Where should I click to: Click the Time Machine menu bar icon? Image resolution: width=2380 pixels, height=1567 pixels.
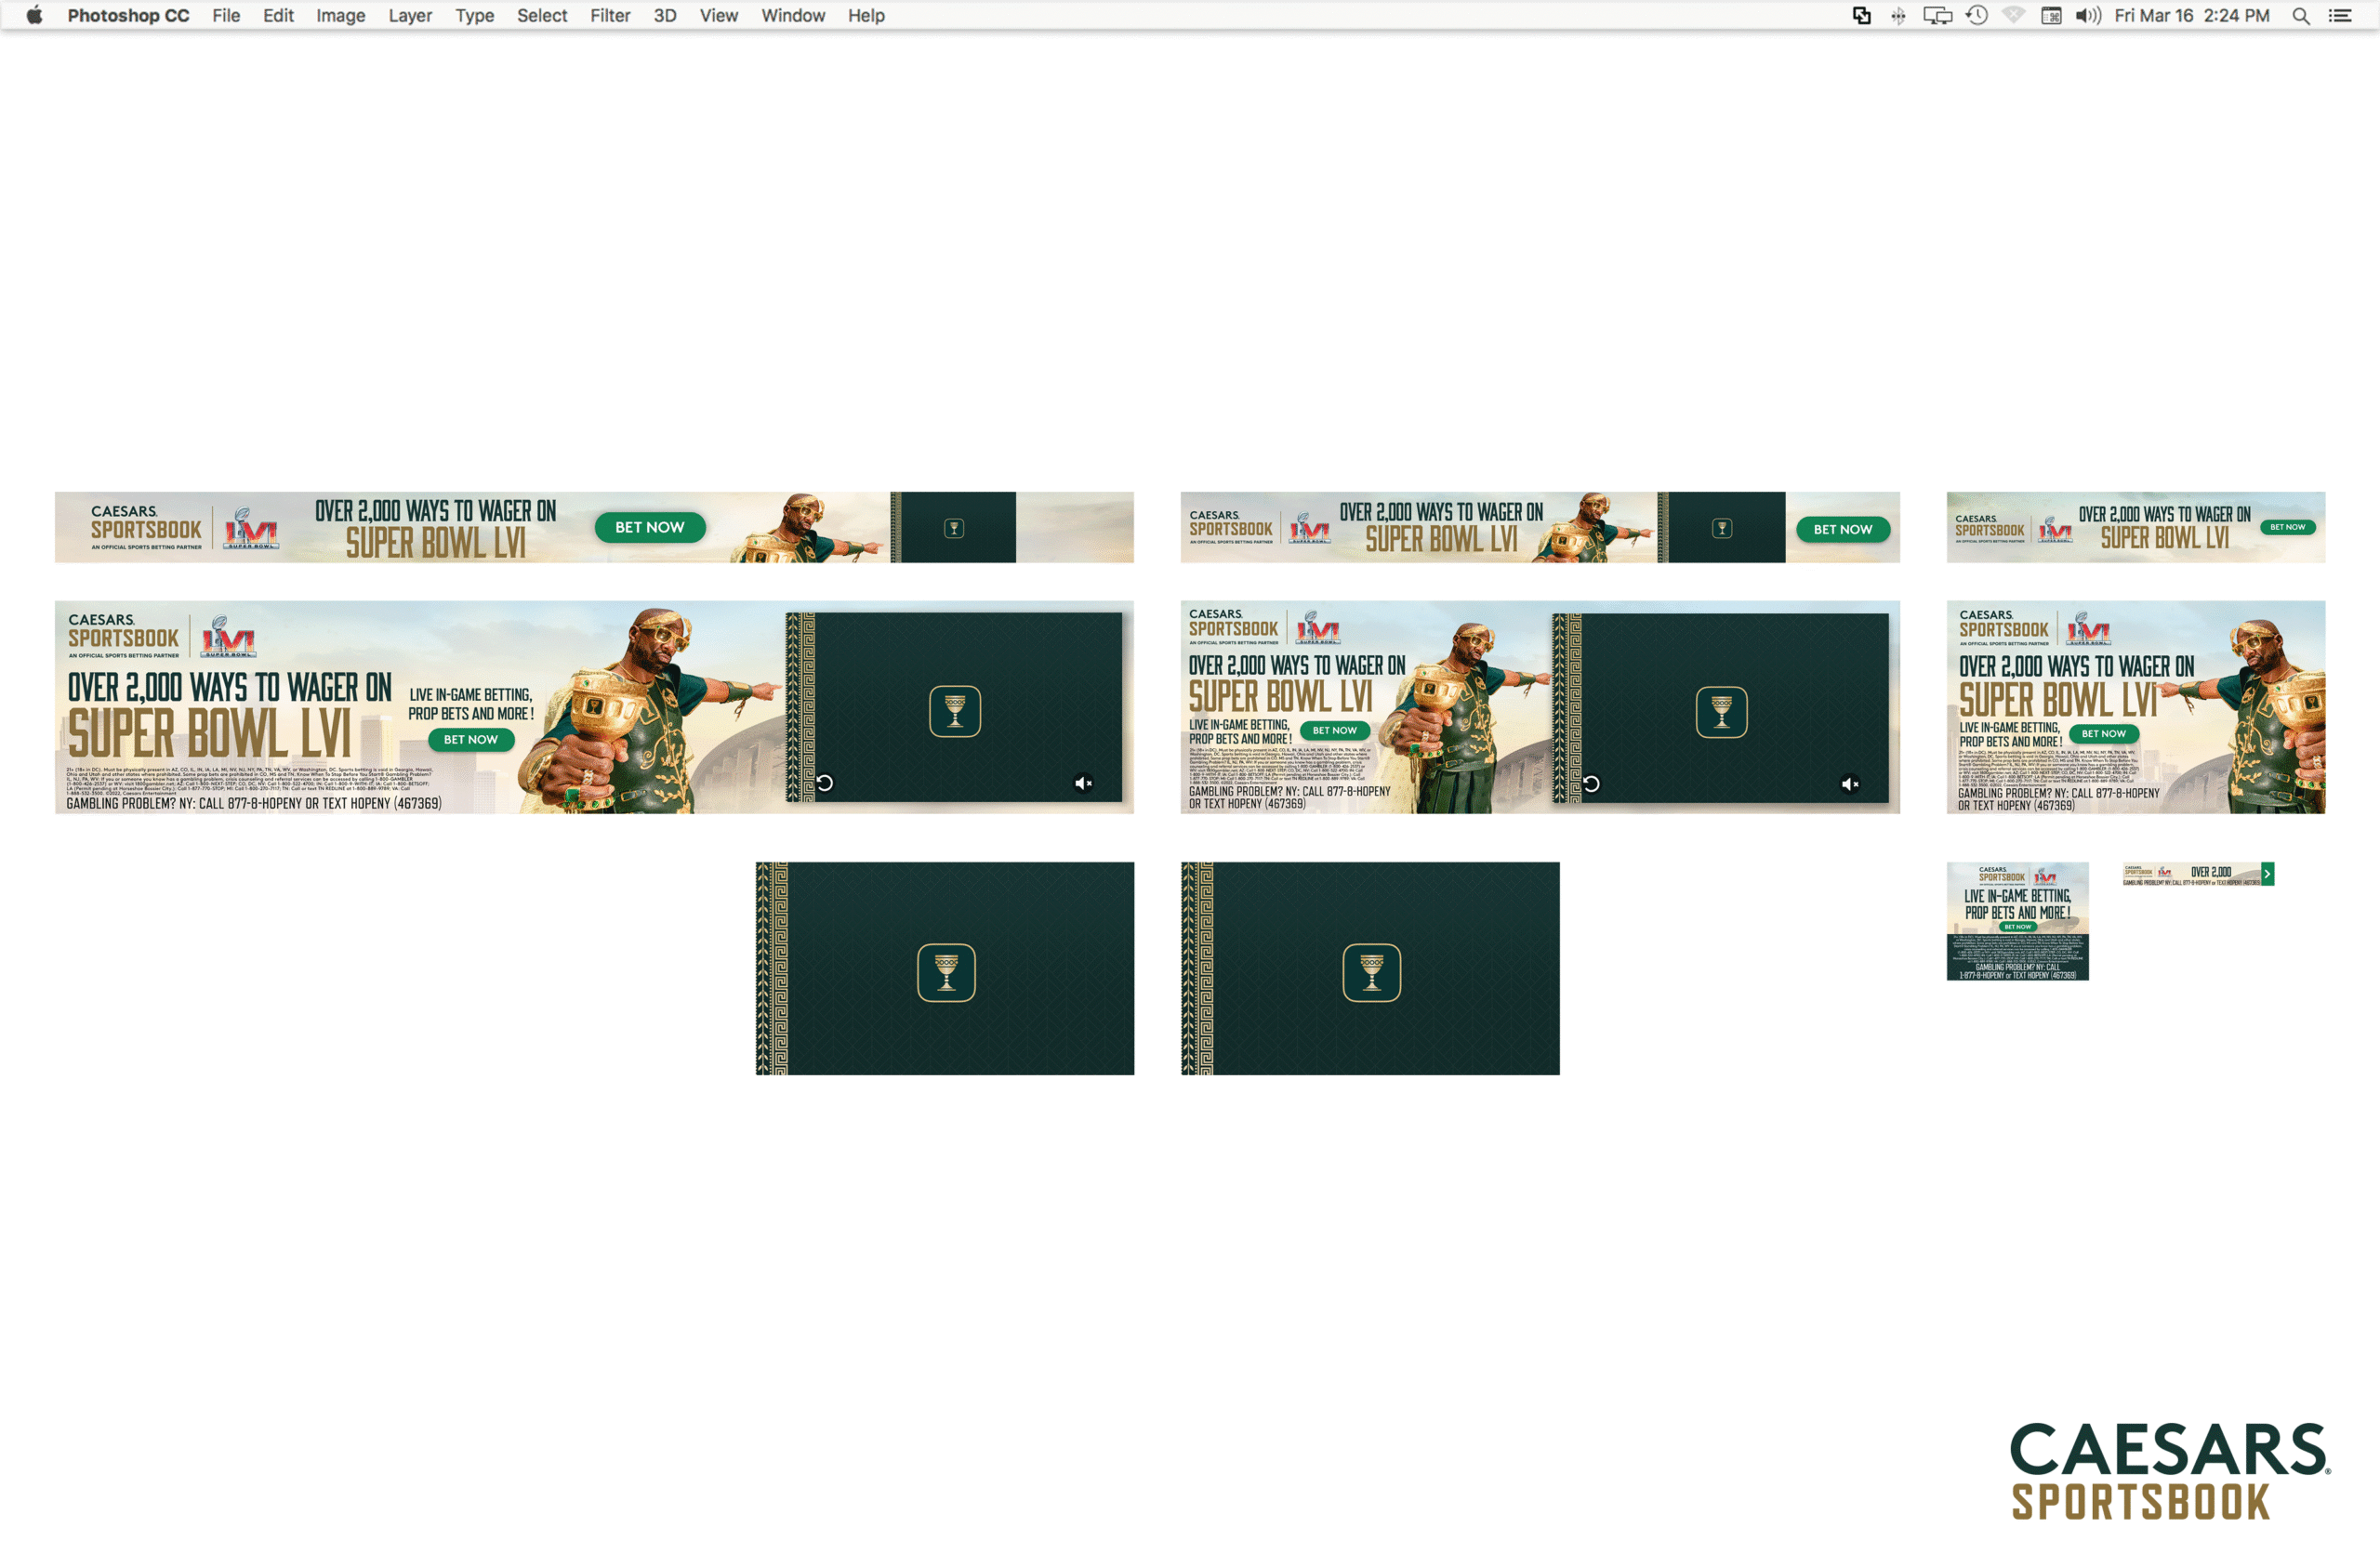1976,15
